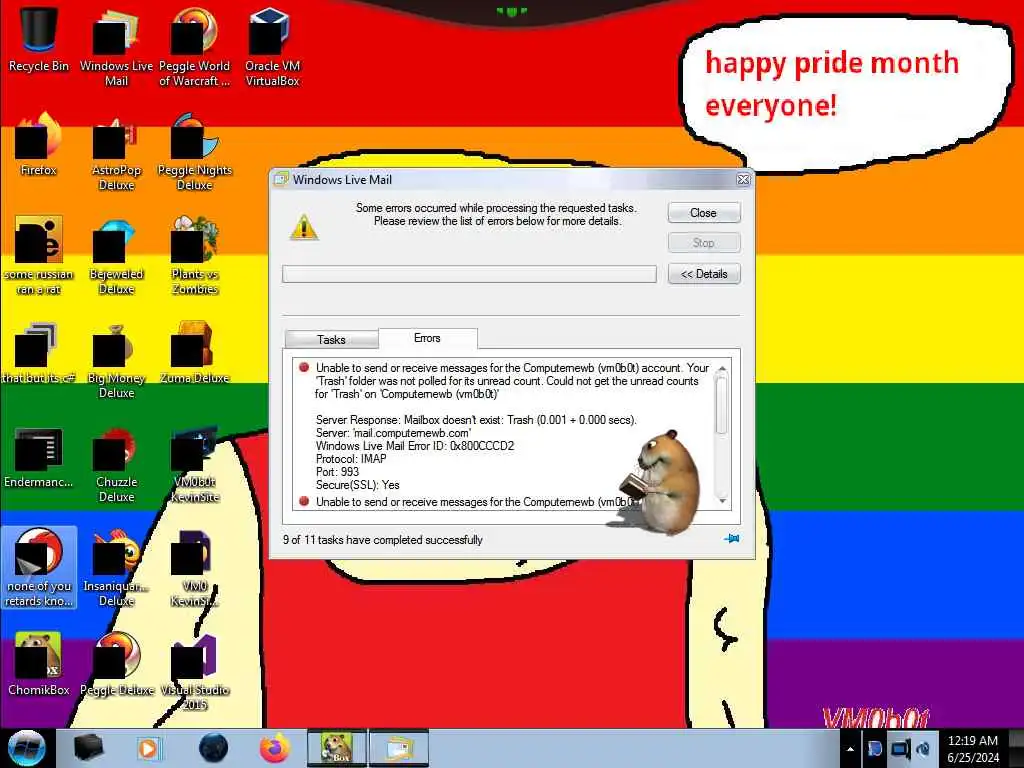Select the 'that but its c#' icon
The height and width of the screenshot is (768, 1024).
pos(39,353)
